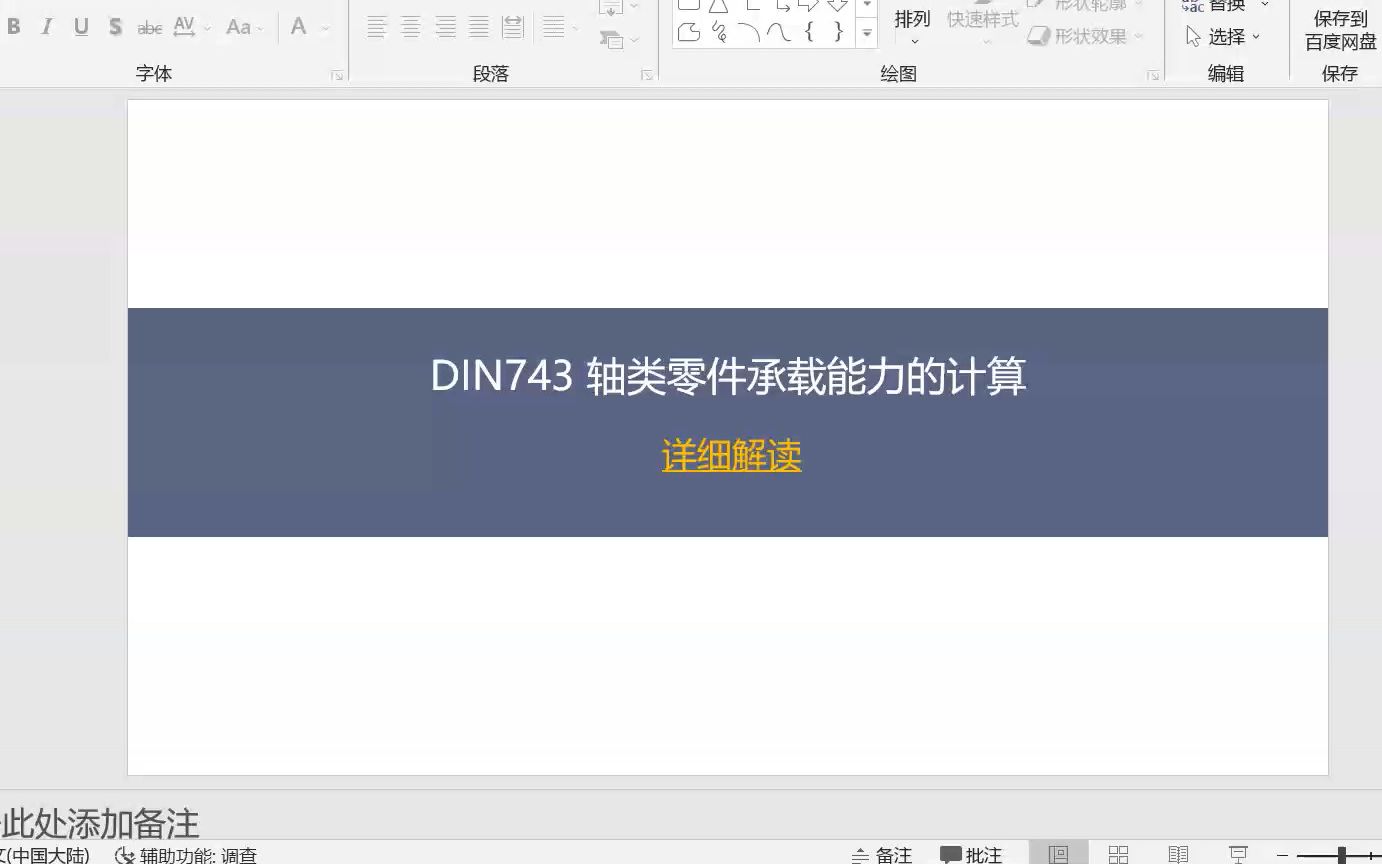Select the freeform shape tool
The height and width of the screenshot is (864, 1382).
click(688, 33)
